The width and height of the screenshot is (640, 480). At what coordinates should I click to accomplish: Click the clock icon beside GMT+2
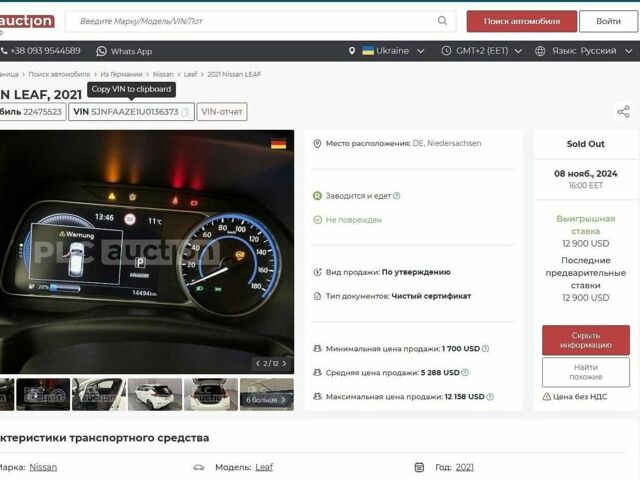click(446, 51)
